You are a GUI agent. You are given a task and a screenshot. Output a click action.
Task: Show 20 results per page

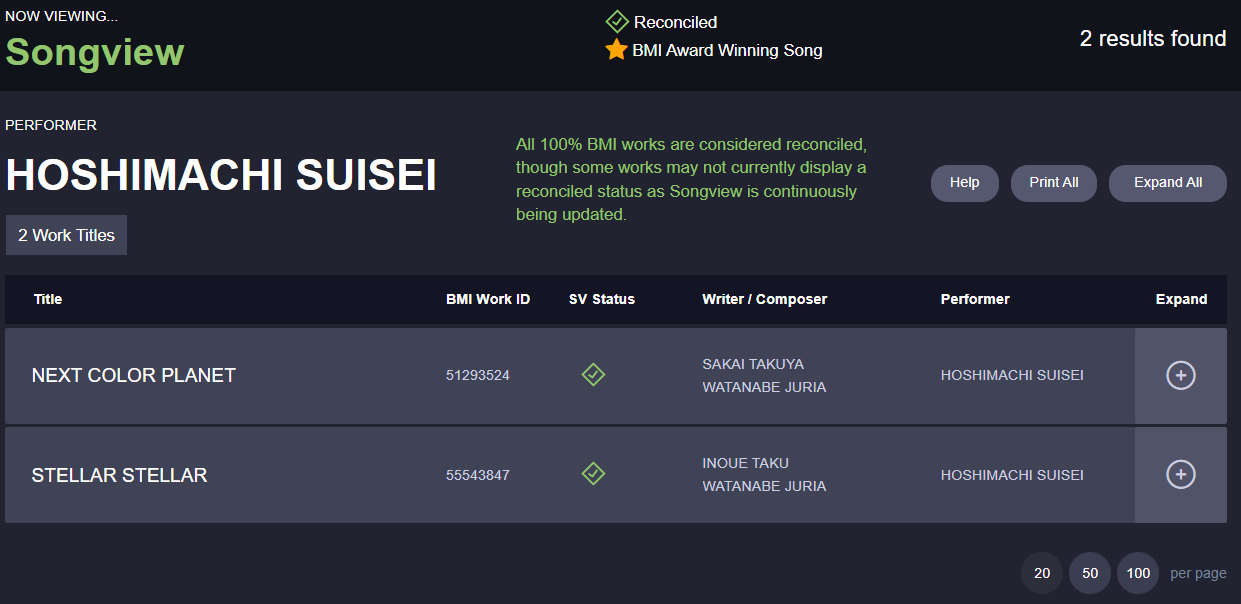[1042, 573]
